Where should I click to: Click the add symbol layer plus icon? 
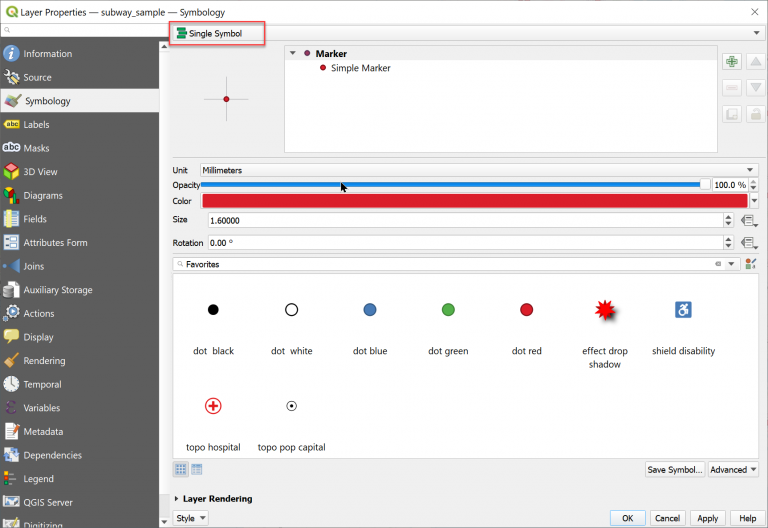[731, 62]
